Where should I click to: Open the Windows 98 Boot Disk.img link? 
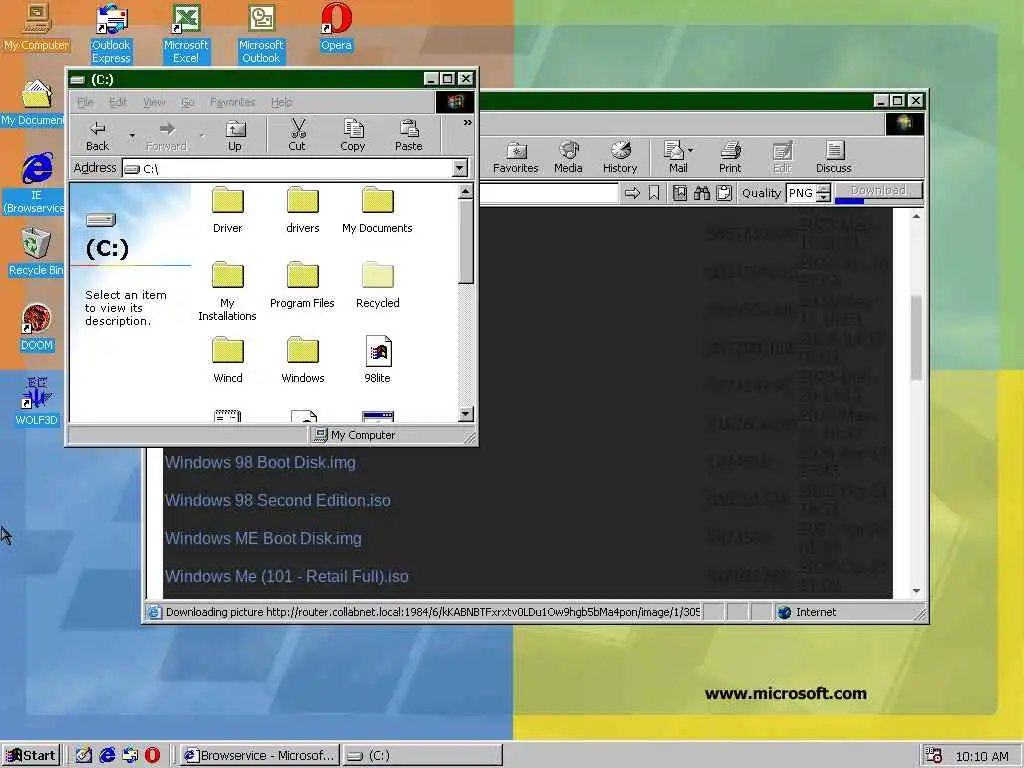pyautogui.click(x=260, y=462)
